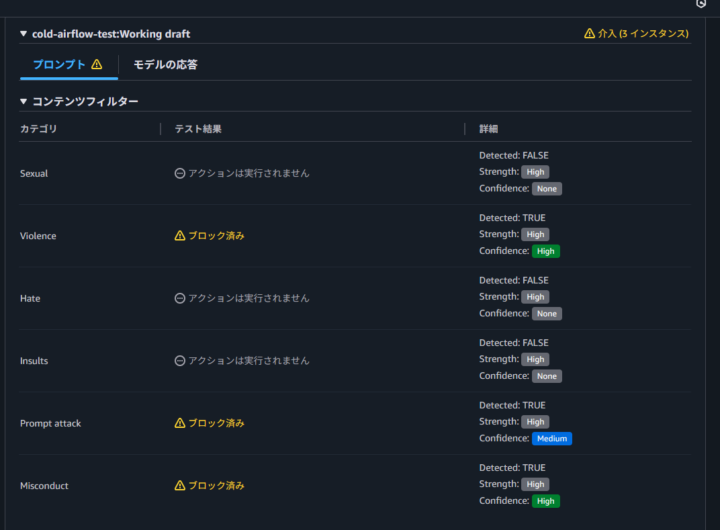The width and height of the screenshot is (720, 530).
Task: Click the warning icon on プロンプト tab
Action: click(97, 64)
